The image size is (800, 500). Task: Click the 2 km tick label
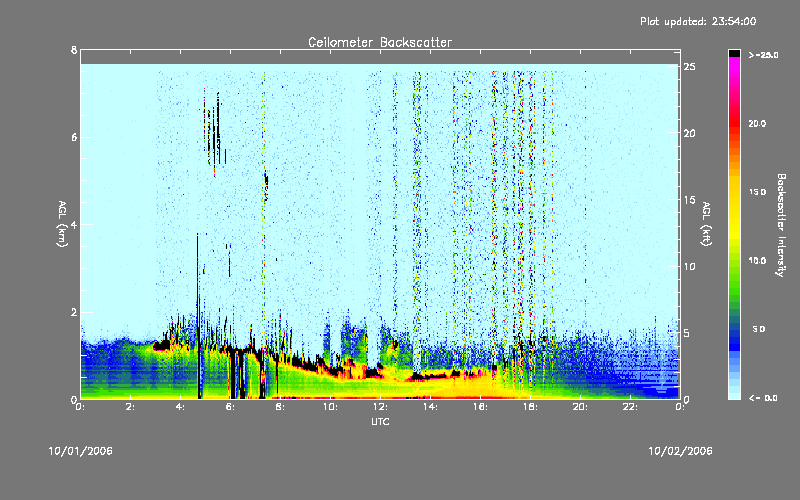[x=74, y=312]
